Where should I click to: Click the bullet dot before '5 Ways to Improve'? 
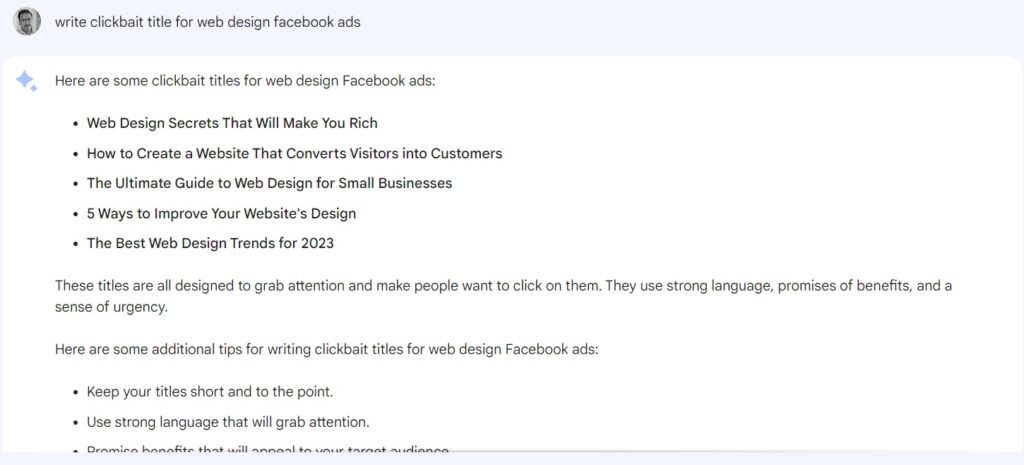(x=76, y=214)
